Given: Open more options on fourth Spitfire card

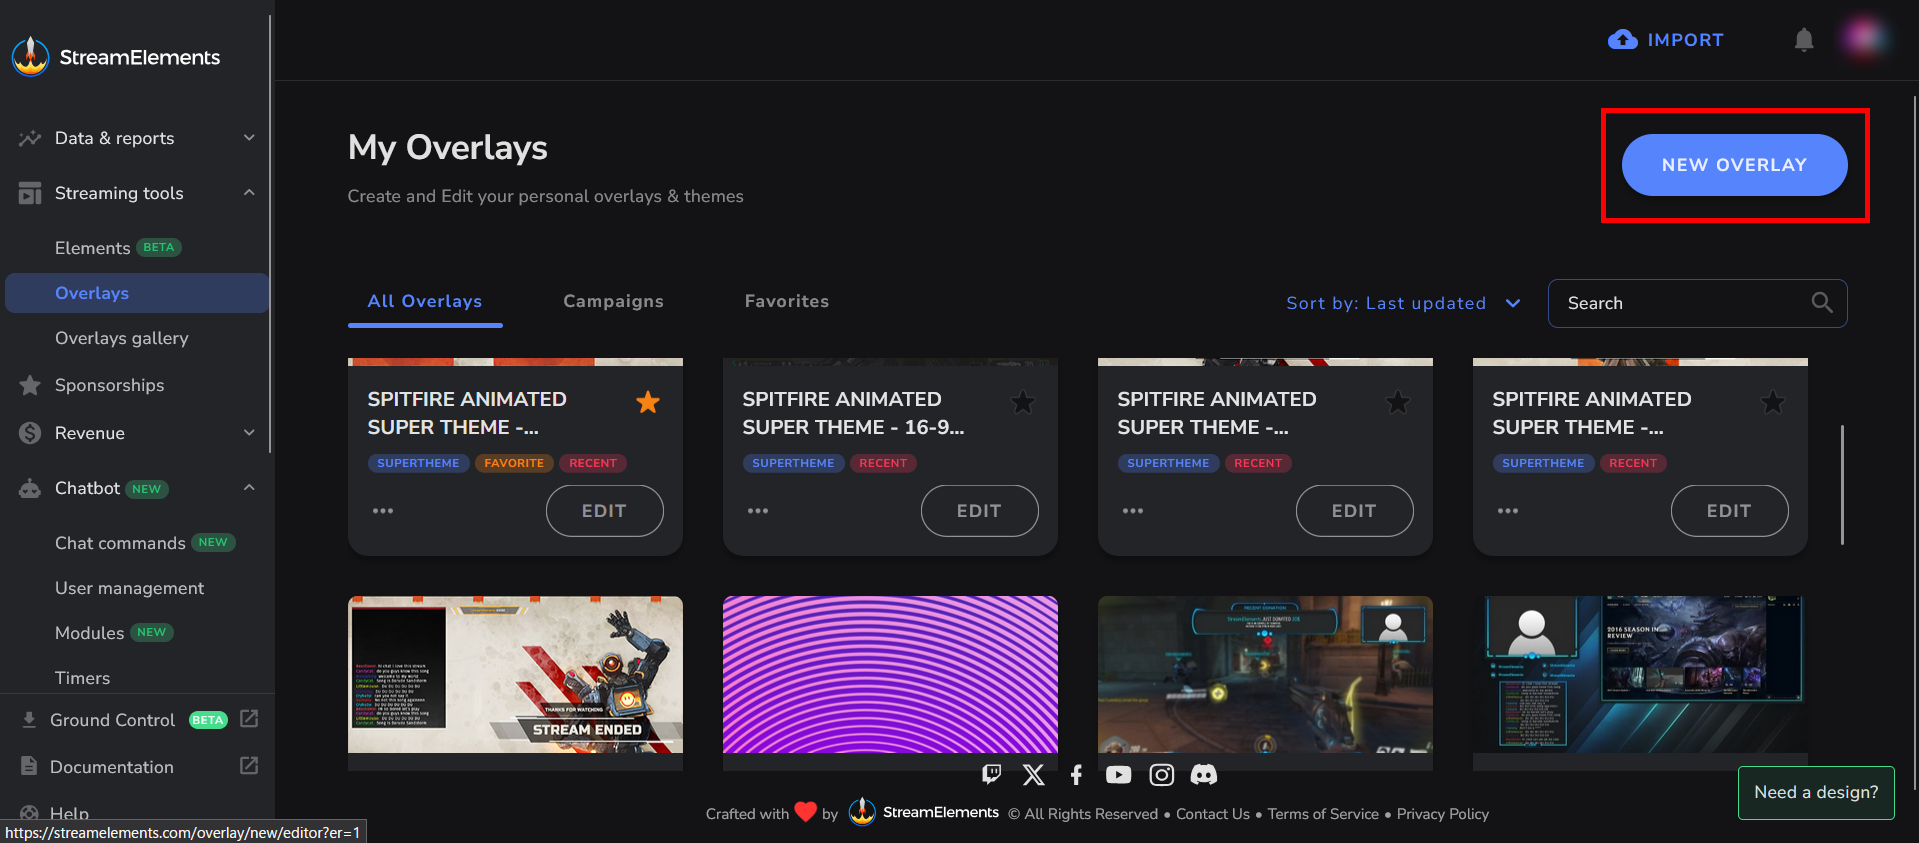Looking at the screenshot, I should coord(1508,511).
